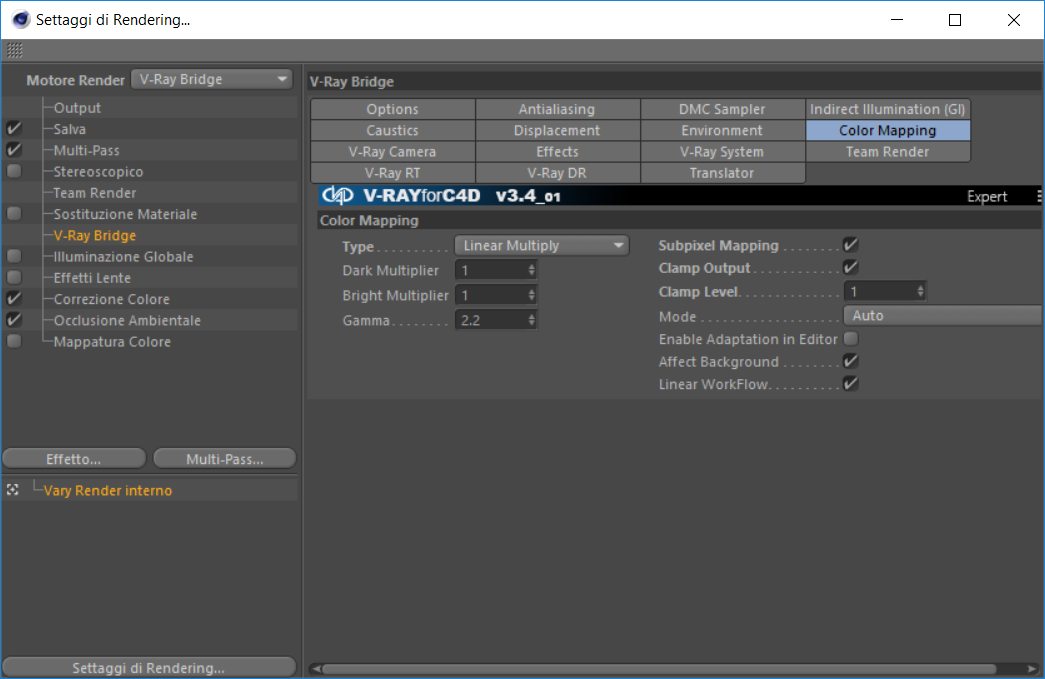Image resolution: width=1045 pixels, height=679 pixels.
Task: Click the Clamp Level value field
Action: (x=880, y=291)
